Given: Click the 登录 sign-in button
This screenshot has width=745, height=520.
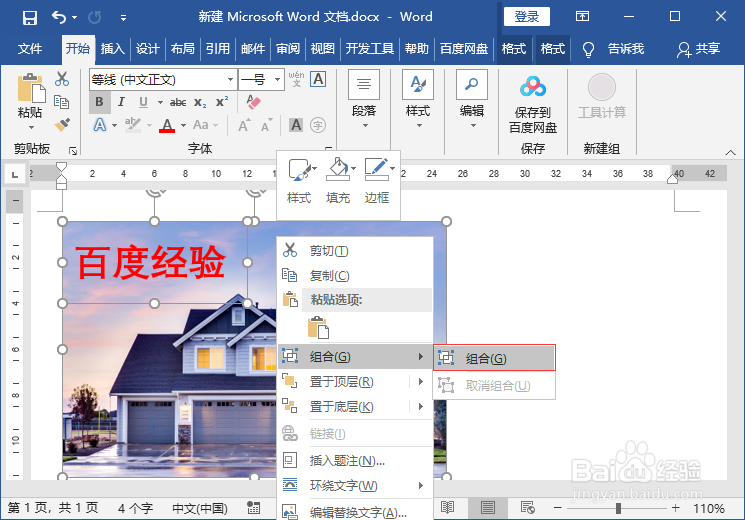Looking at the screenshot, I should (x=526, y=17).
